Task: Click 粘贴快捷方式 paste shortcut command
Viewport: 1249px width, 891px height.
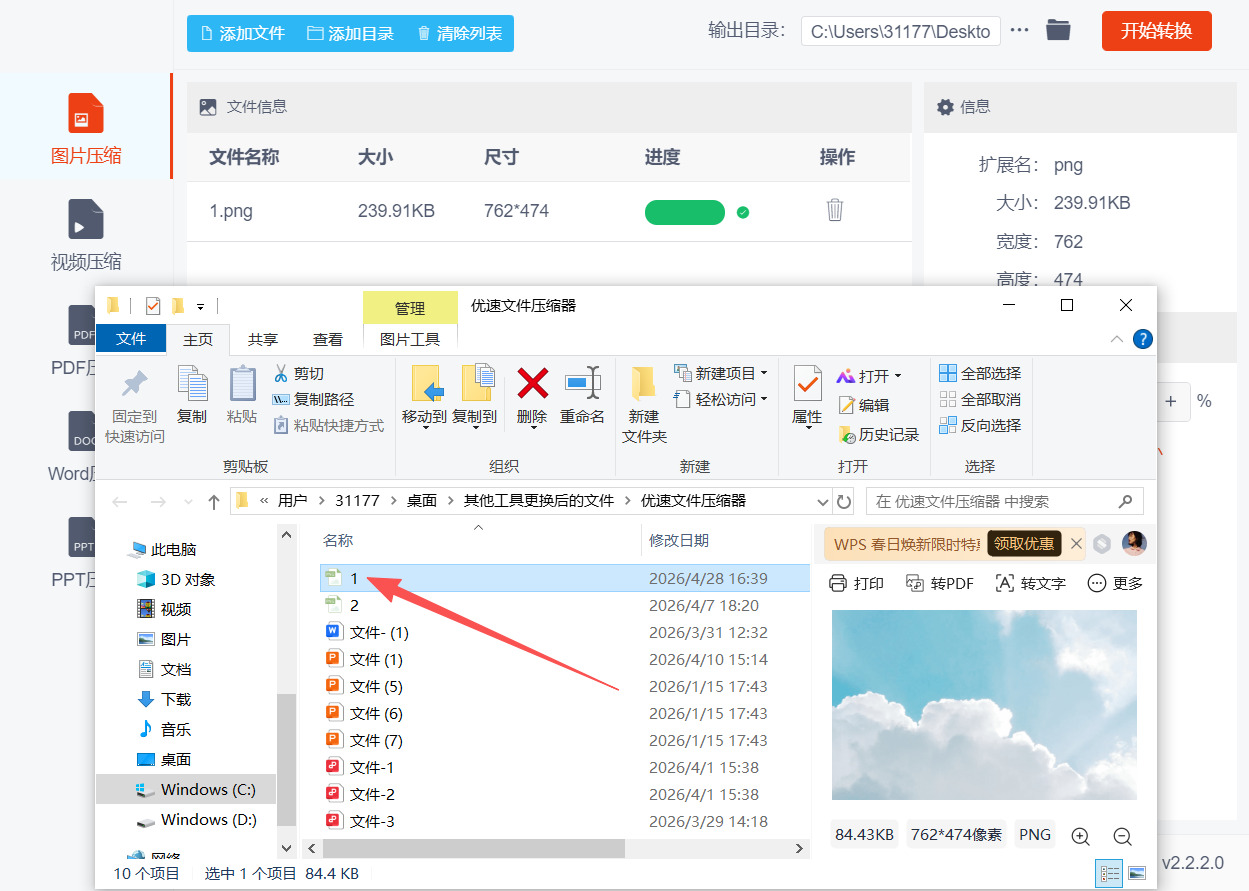Action: (328, 425)
